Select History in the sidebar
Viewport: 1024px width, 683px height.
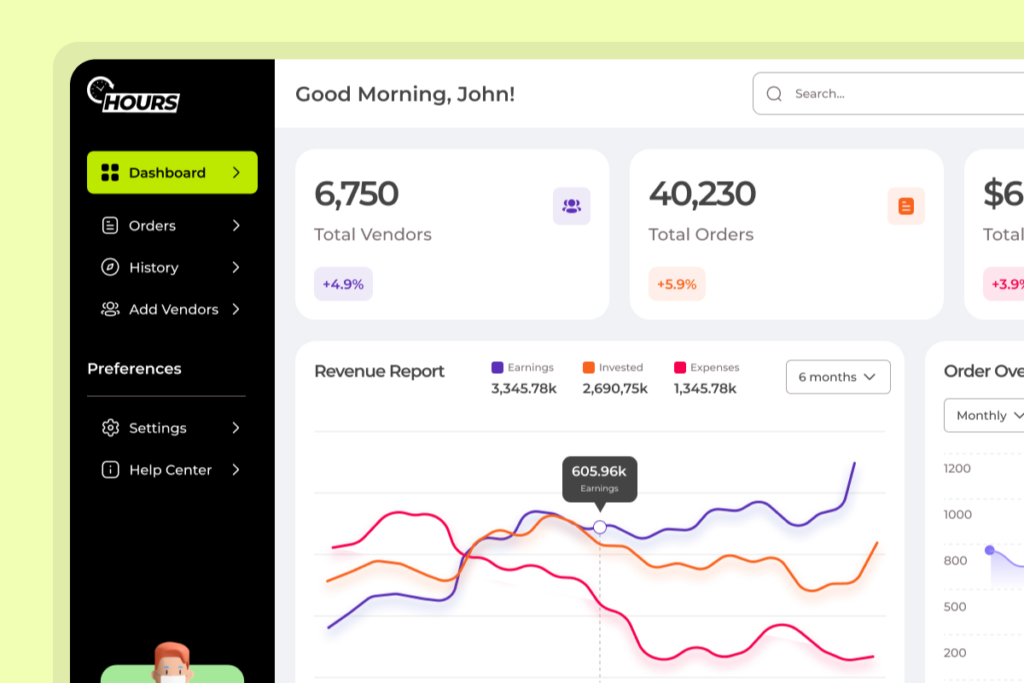click(154, 268)
